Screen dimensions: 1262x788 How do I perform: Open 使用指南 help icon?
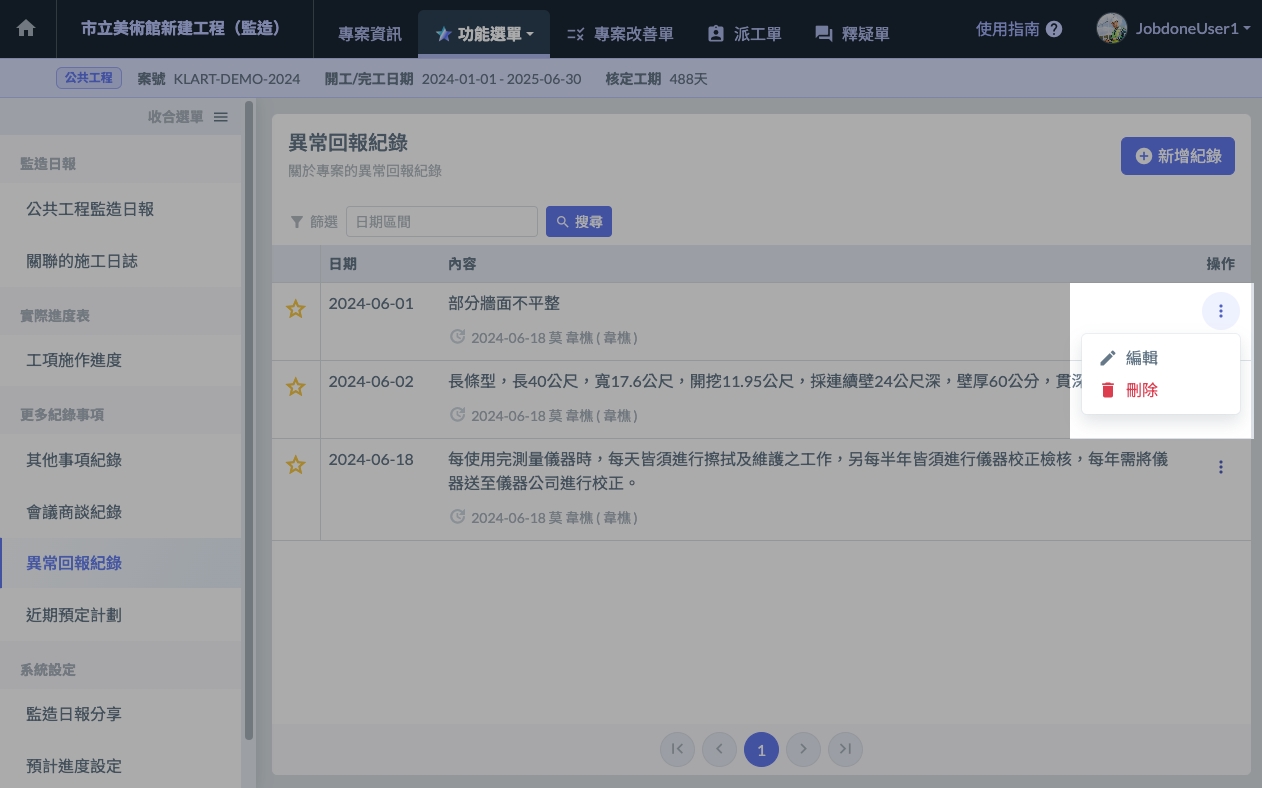(1053, 30)
